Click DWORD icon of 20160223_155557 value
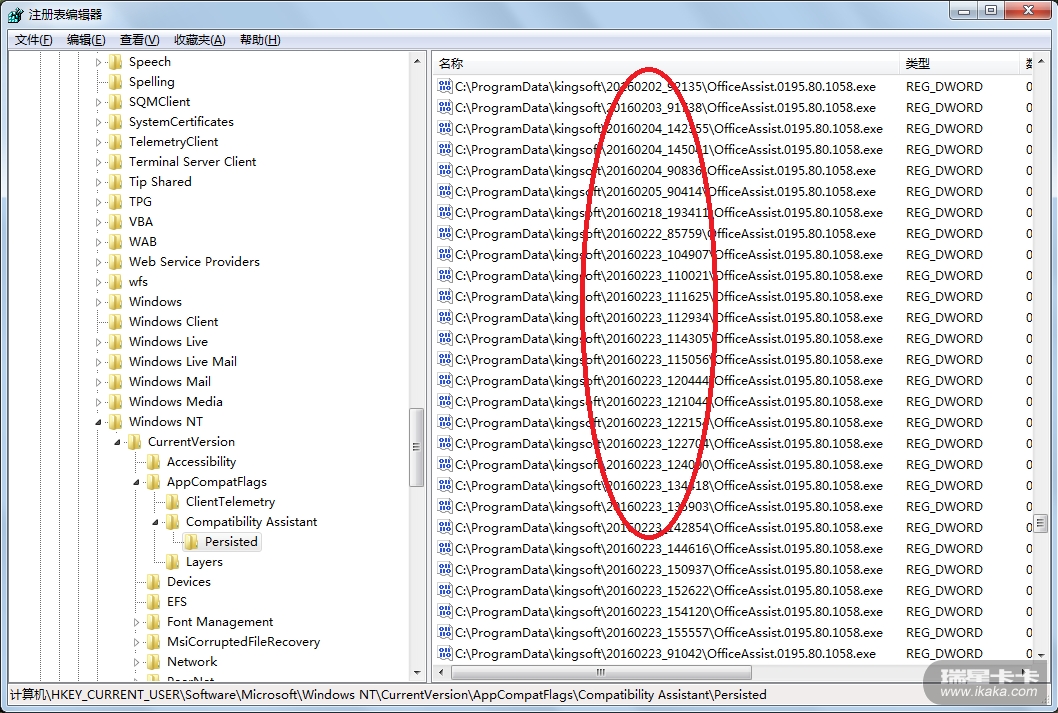This screenshot has width=1058, height=713. (x=445, y=633)
